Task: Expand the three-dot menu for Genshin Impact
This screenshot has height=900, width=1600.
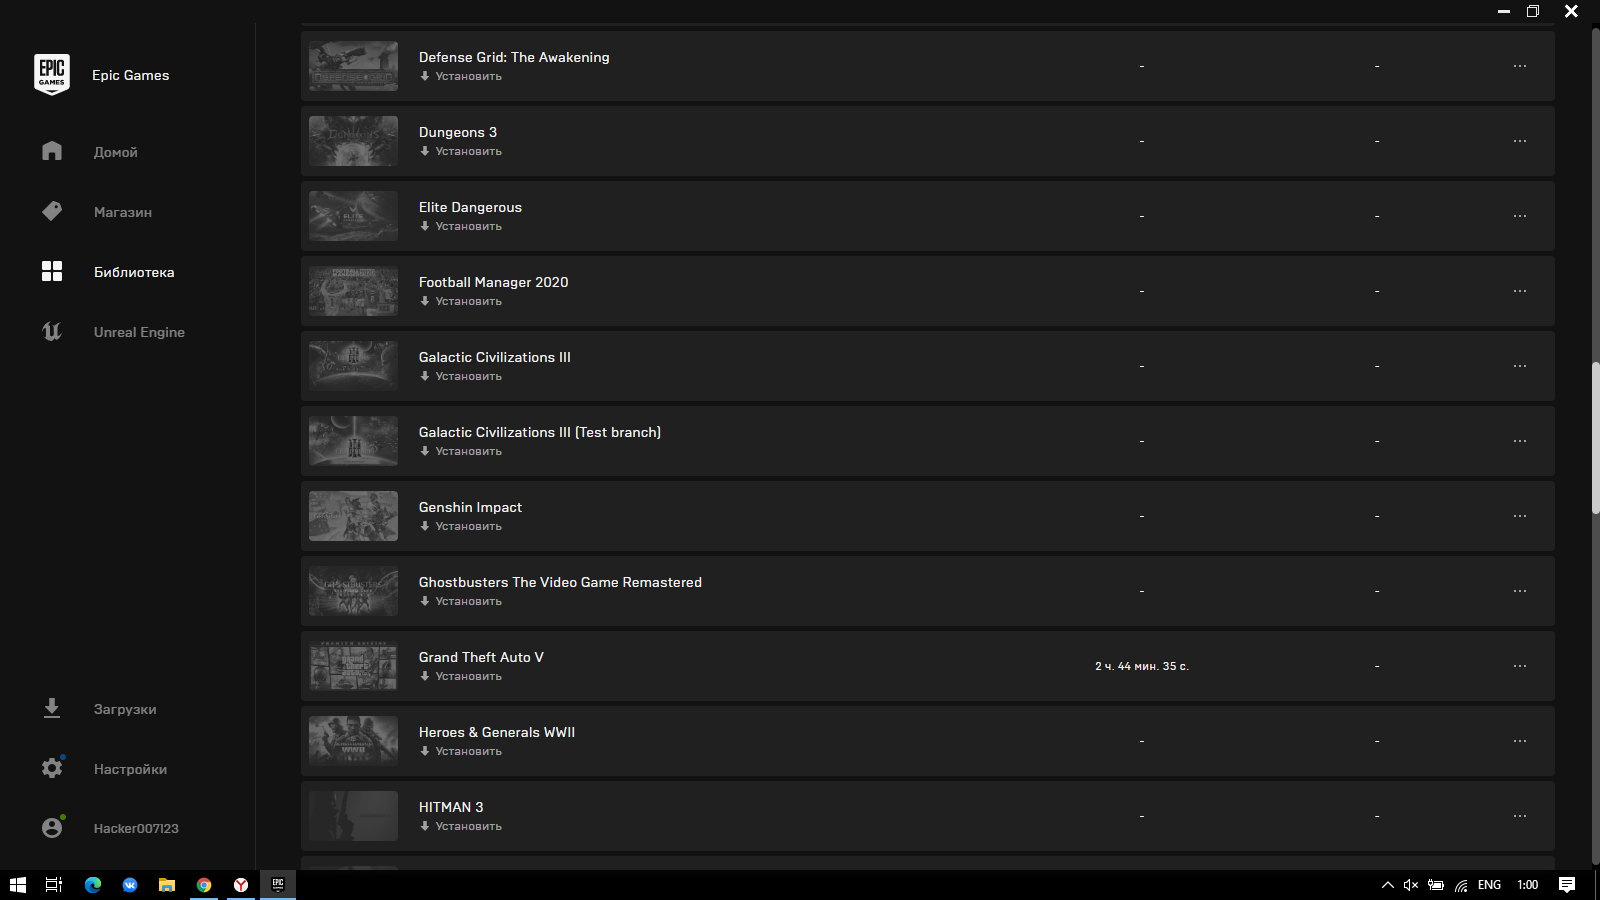Action: (1520, 516)
